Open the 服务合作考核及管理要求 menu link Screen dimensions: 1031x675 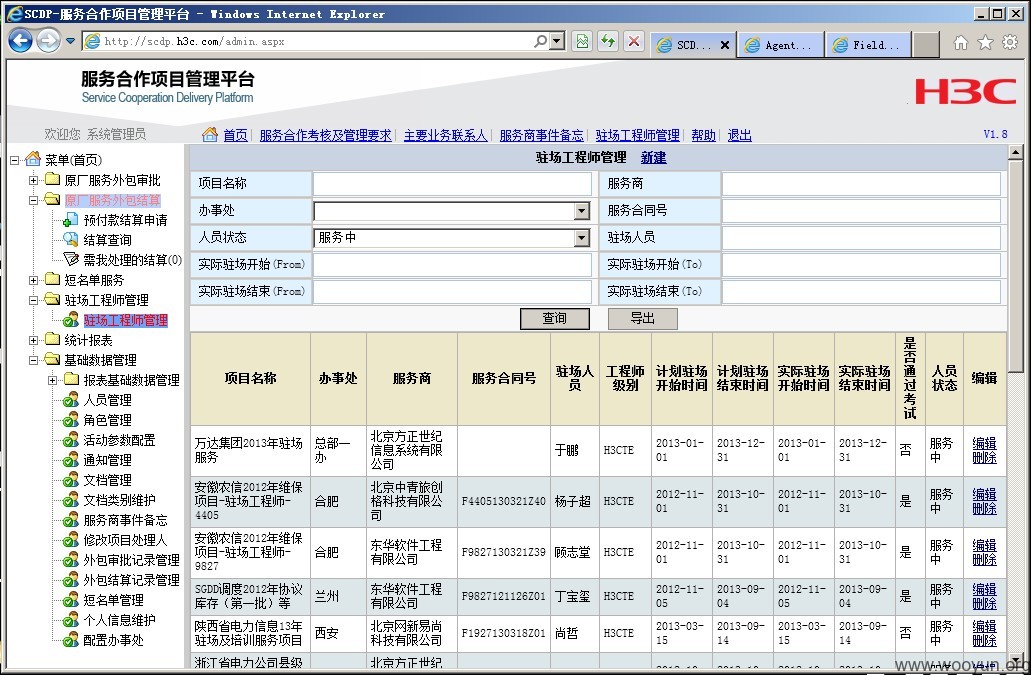(x=325, y=135)
